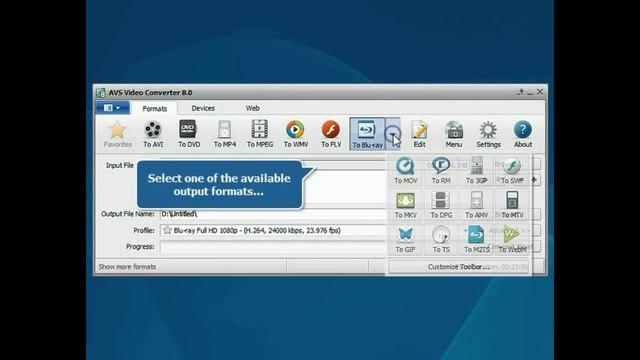
Task: Open the Settings gear
Action: click(x=488, y=134)
